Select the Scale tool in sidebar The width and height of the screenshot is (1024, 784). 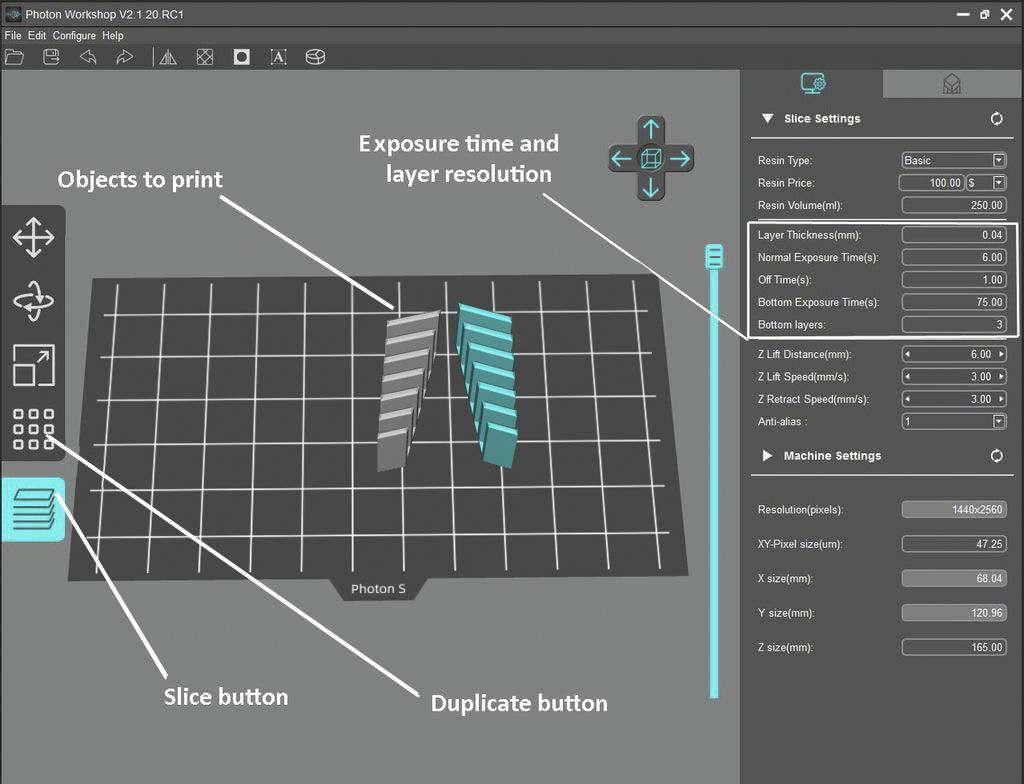pos(33,365)
